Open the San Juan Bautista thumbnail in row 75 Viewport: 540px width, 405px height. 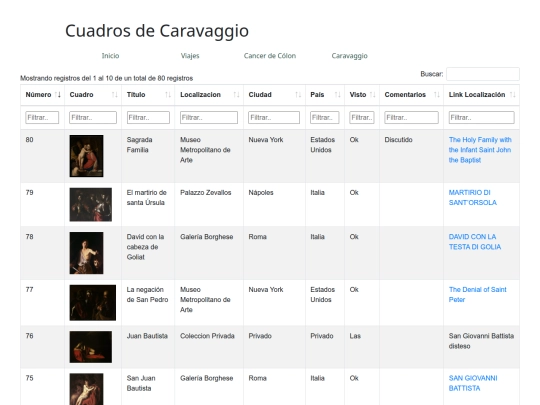pos(86,389)
